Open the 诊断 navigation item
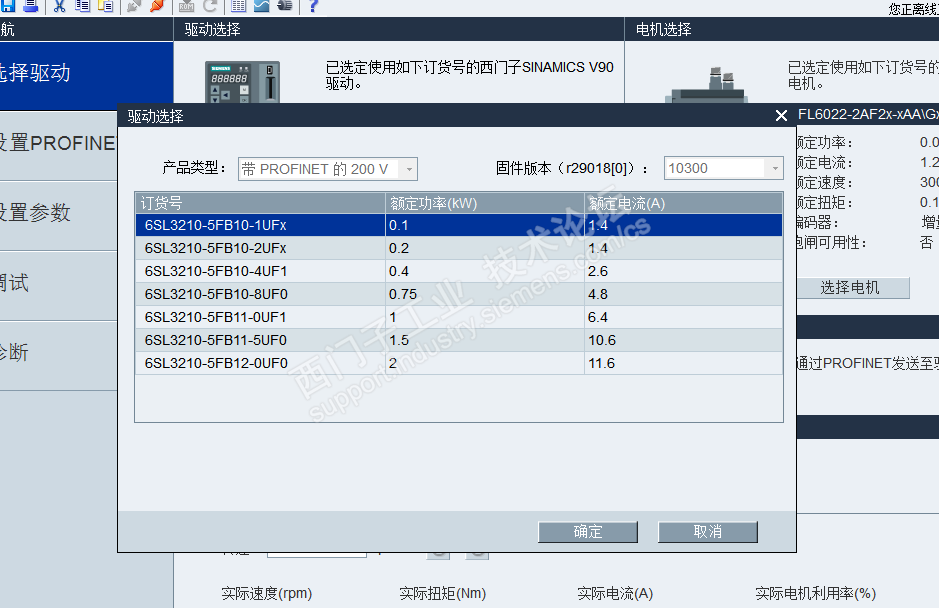Viewport: 939px width, 608px height. click(x=59, y=355)
